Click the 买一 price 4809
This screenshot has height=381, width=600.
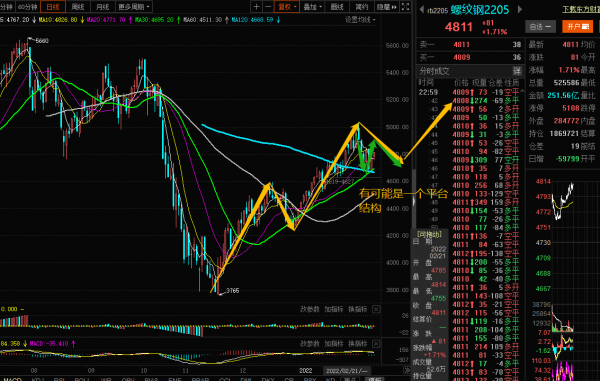461,57
